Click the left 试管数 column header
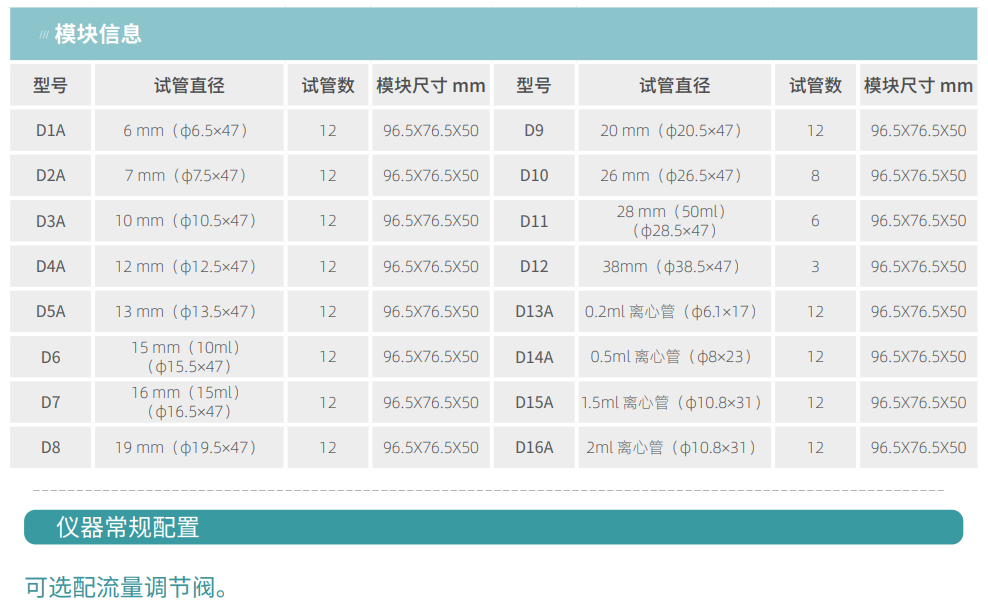 [x=328, y=85]
